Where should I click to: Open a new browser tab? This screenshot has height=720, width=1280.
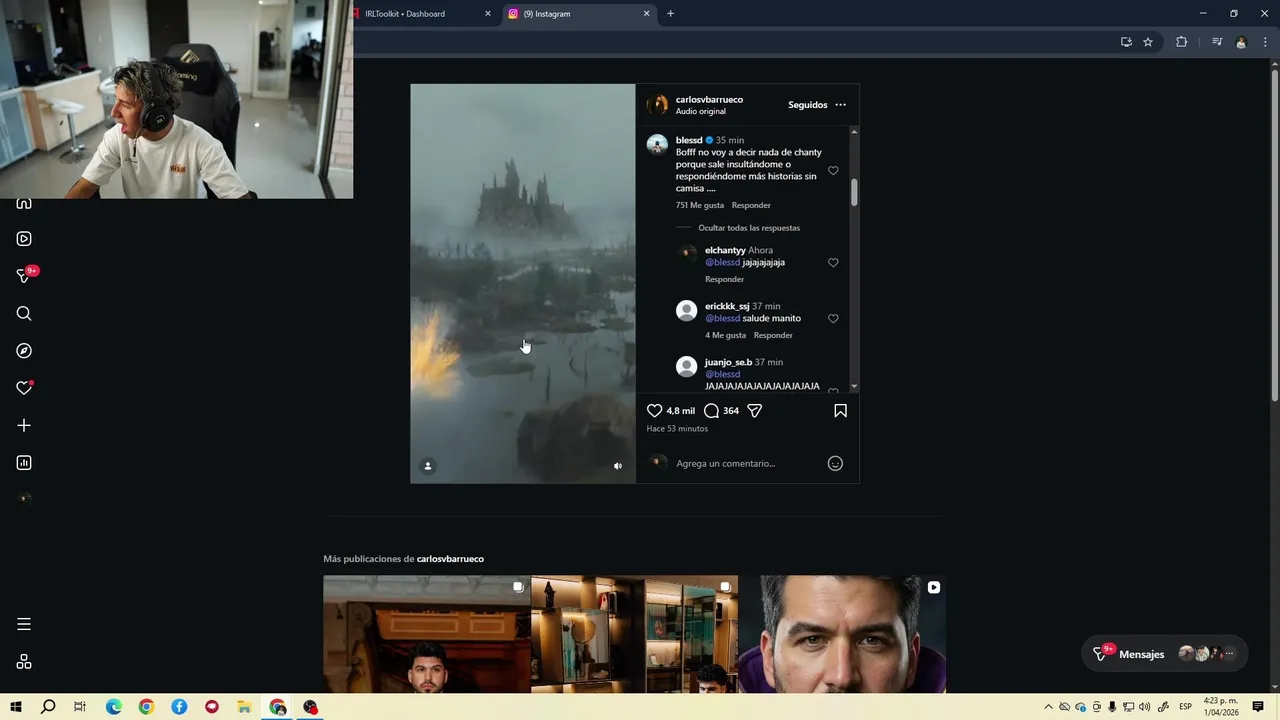click(x=670, y=14)
